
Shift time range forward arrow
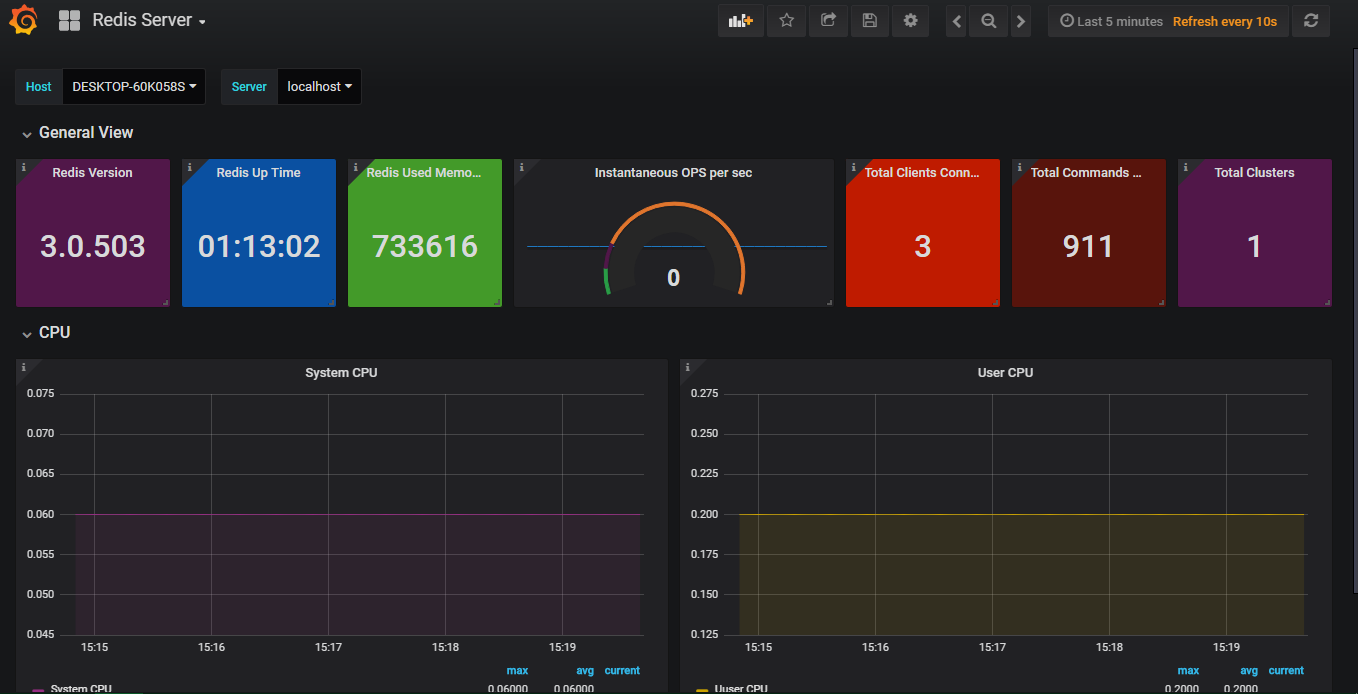[x=1020, y=21]
